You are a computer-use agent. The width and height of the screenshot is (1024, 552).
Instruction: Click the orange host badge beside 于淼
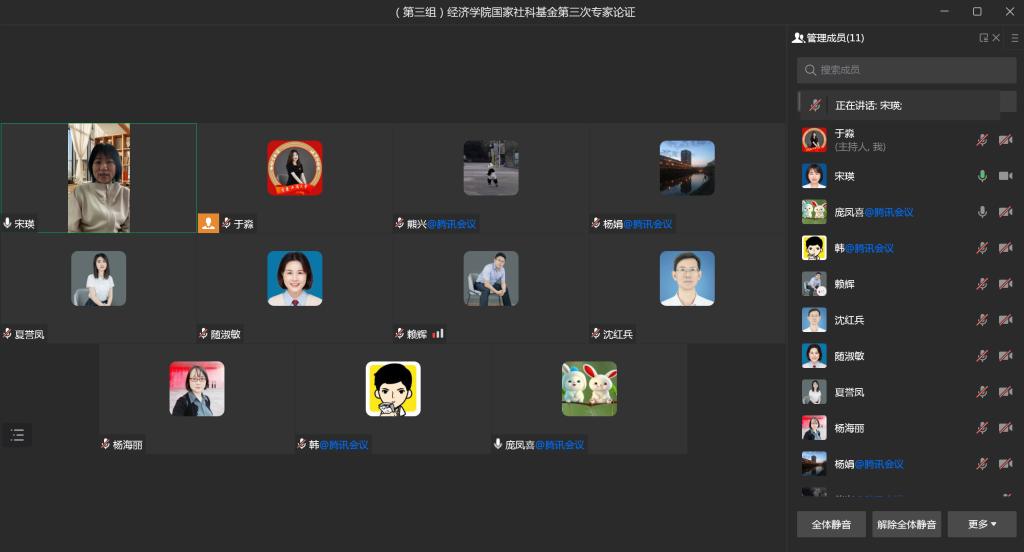(208, 223)
